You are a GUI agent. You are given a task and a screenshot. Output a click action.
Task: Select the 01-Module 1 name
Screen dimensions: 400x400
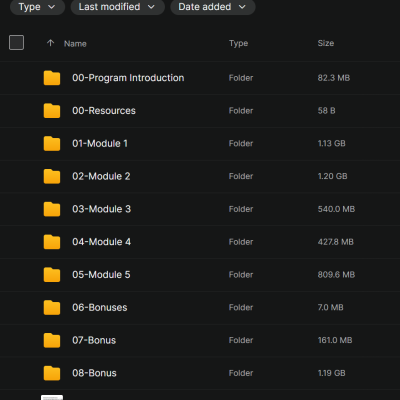click(x=100, y=143)
